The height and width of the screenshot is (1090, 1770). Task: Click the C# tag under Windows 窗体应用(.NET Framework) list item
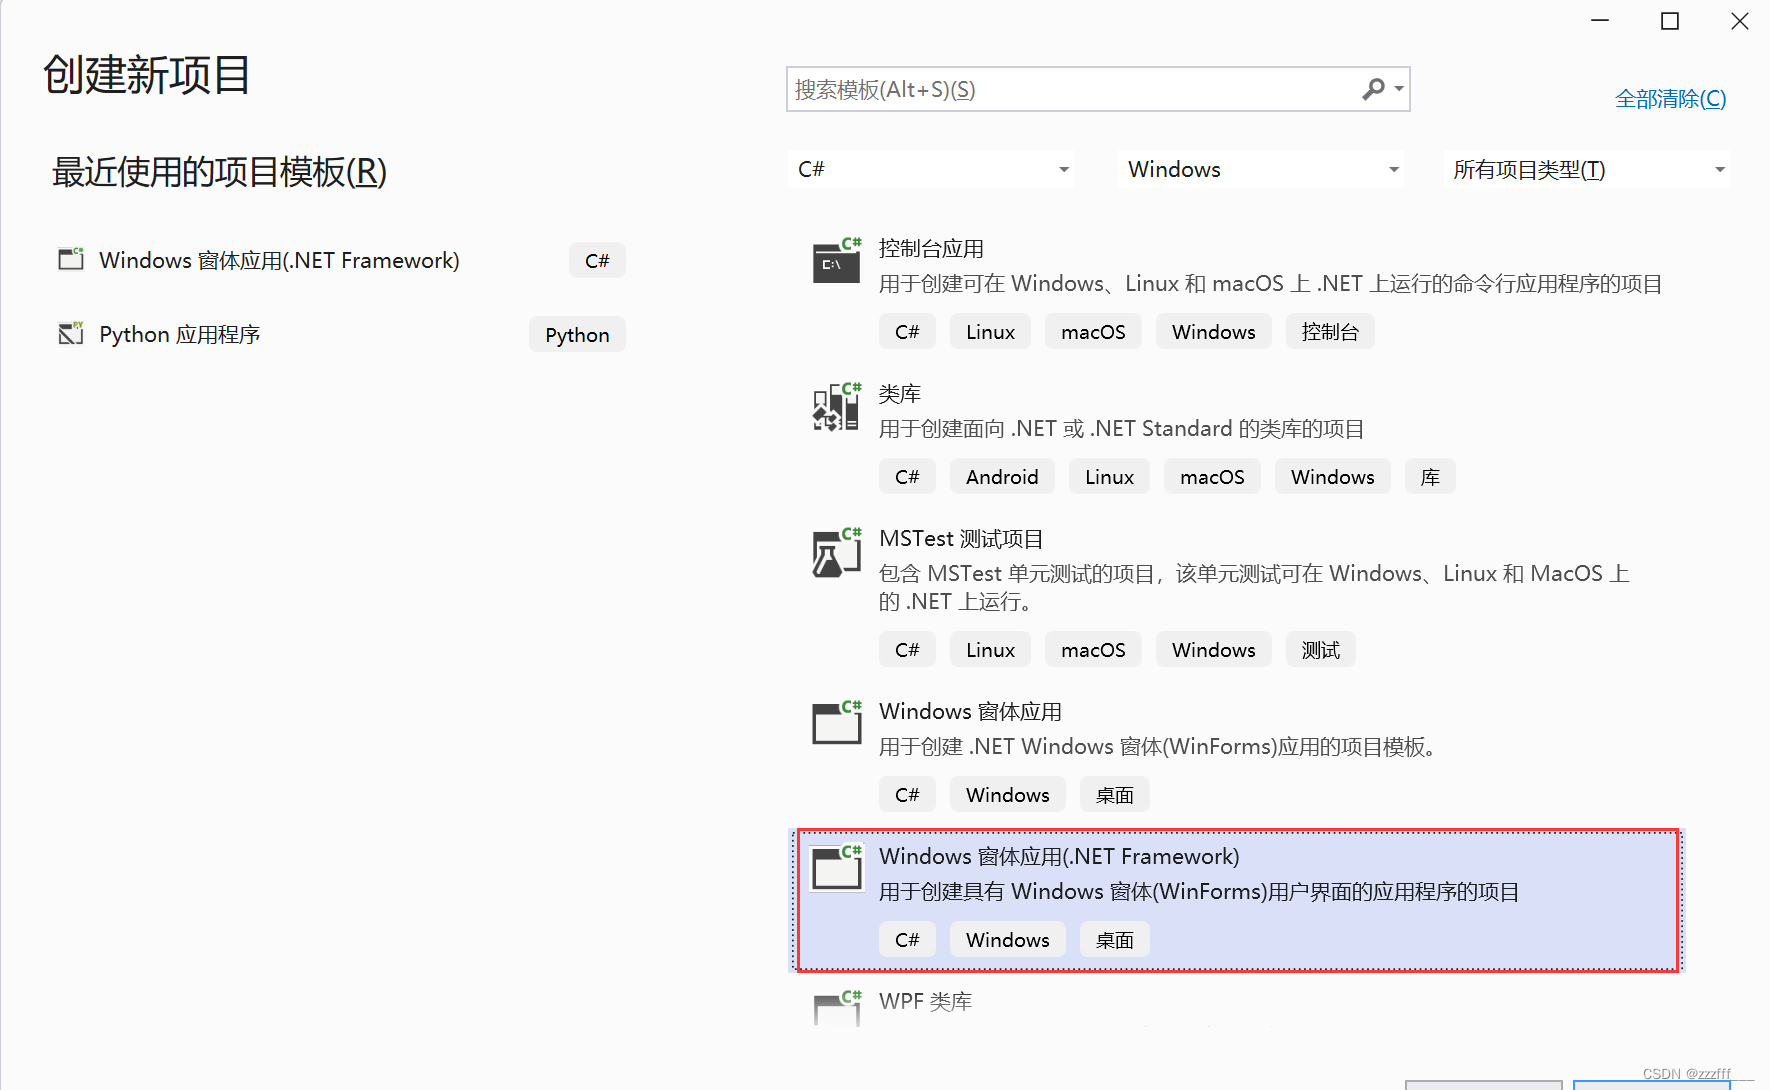(907, 939)
